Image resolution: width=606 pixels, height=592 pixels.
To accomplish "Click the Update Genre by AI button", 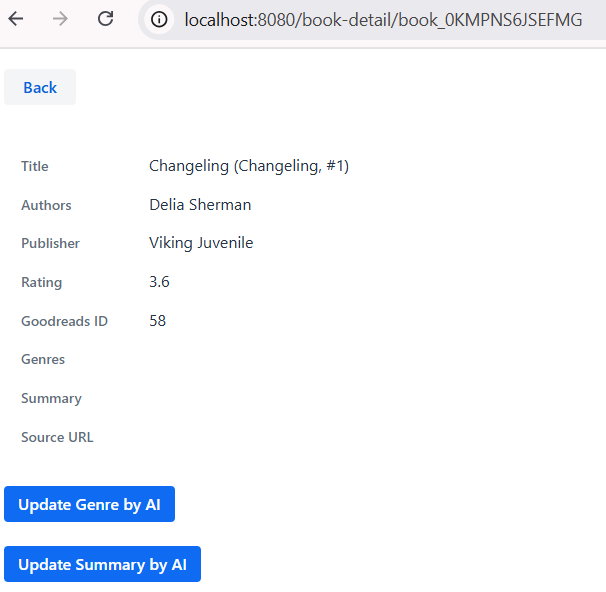I will 89,505.
